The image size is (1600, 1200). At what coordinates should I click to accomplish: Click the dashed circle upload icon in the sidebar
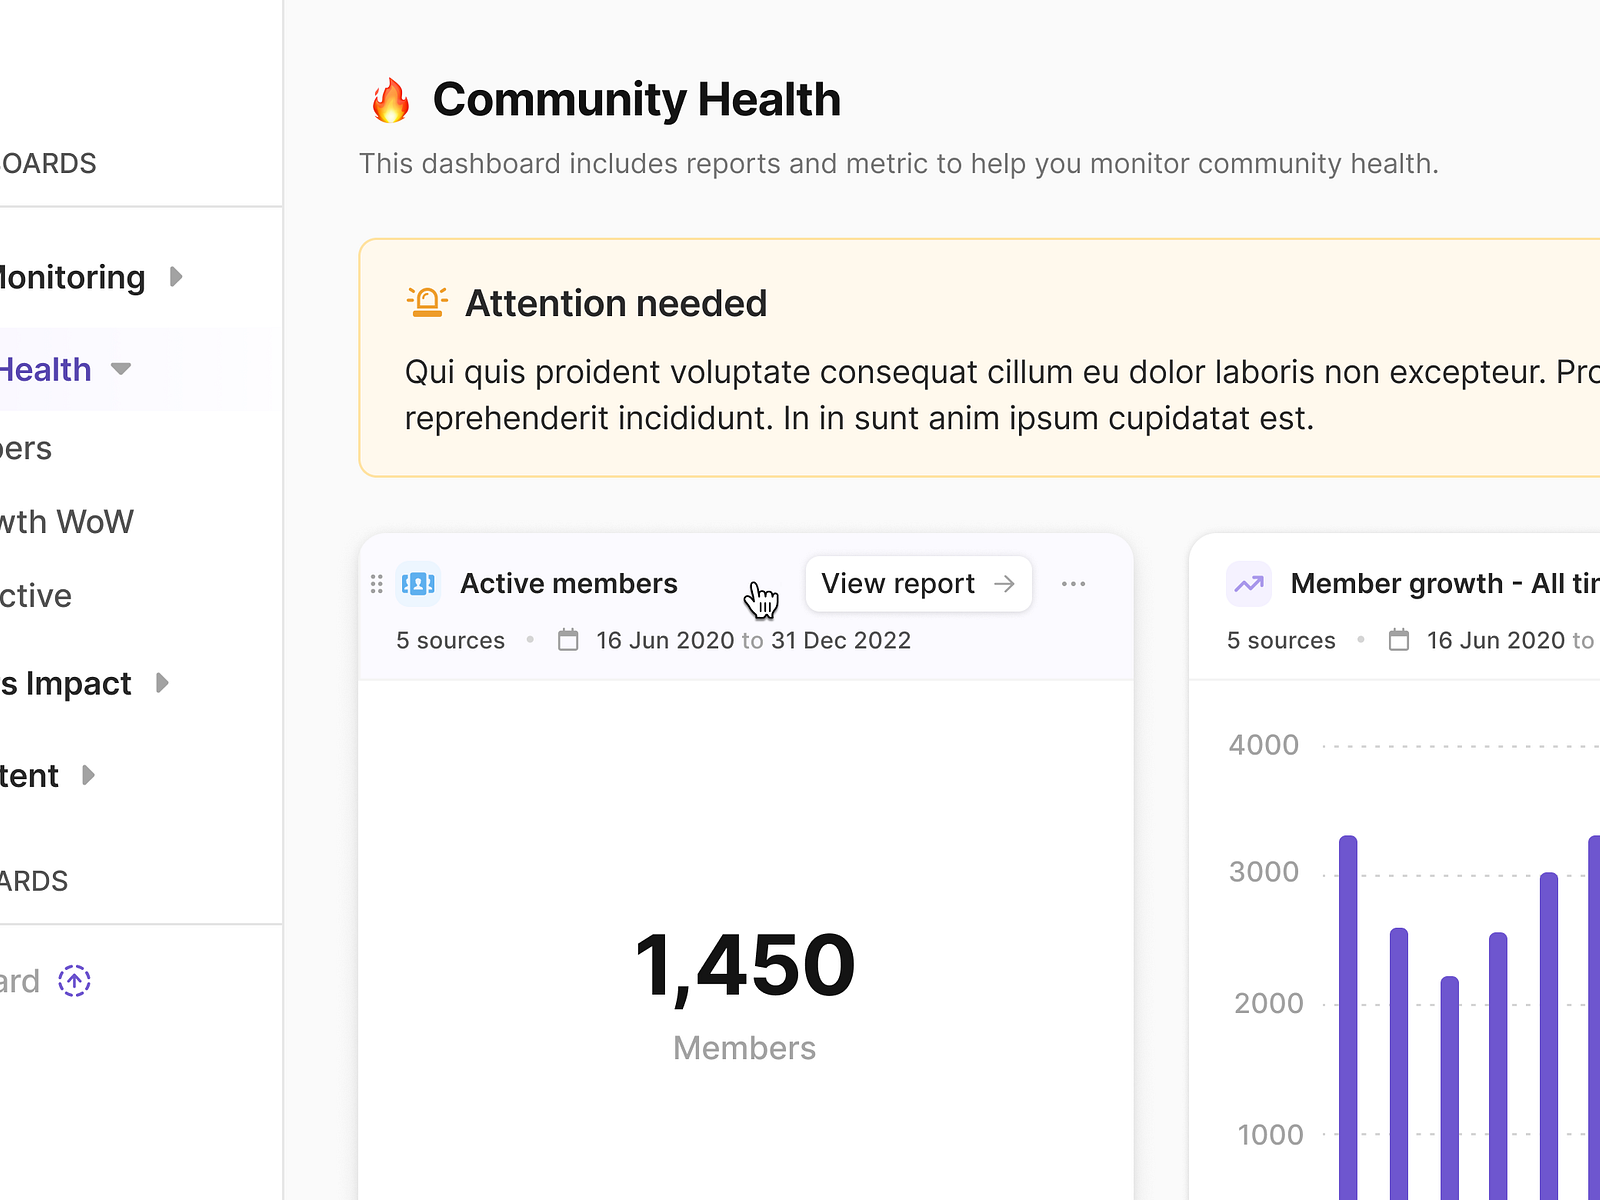tap(76, 981)
